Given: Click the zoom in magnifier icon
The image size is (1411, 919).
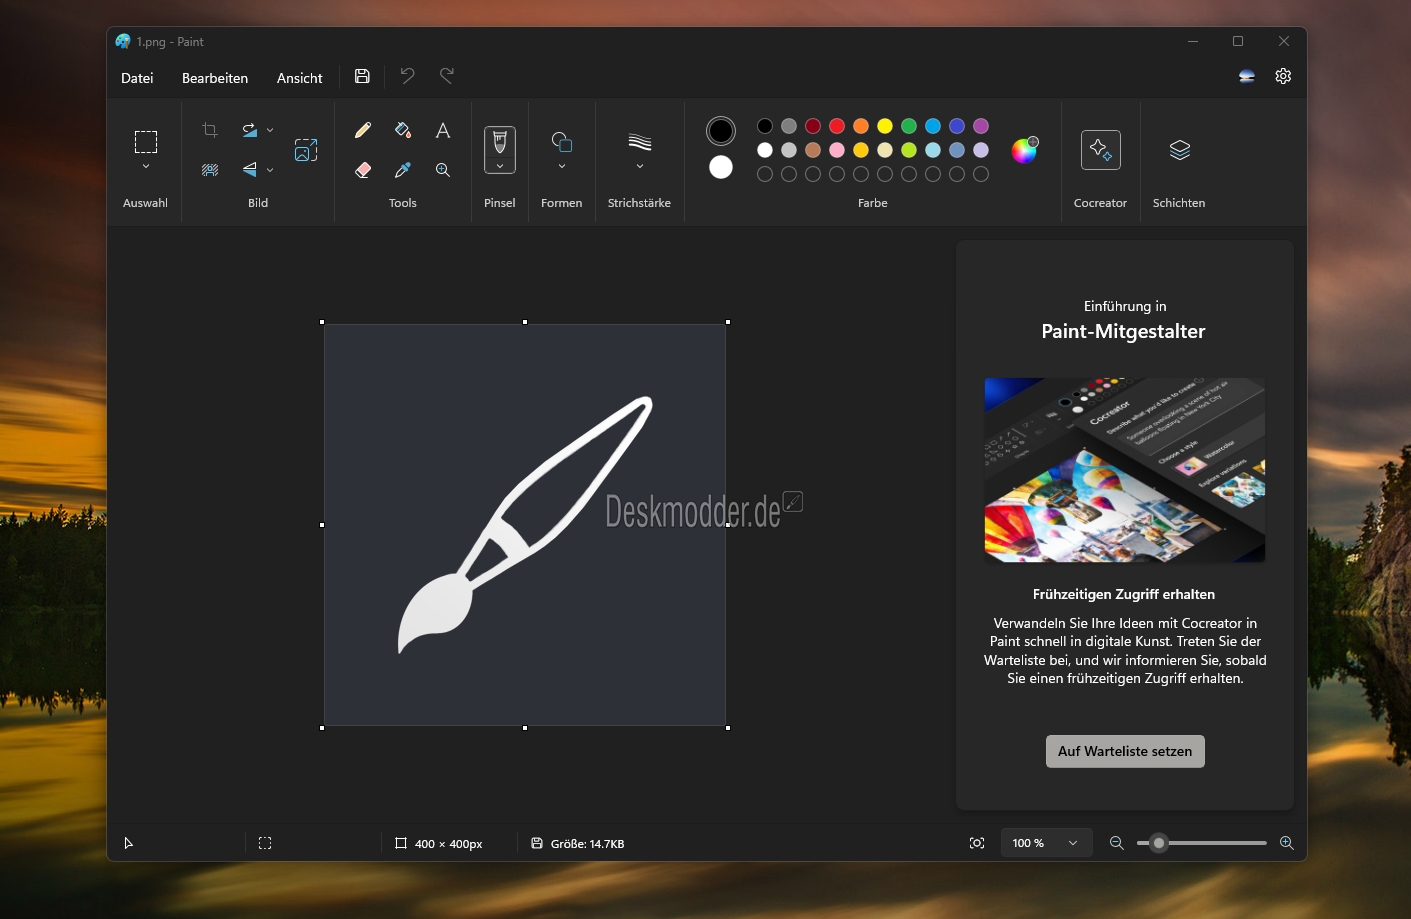Looking at the screenshot, I should [x=1287, y=843].
